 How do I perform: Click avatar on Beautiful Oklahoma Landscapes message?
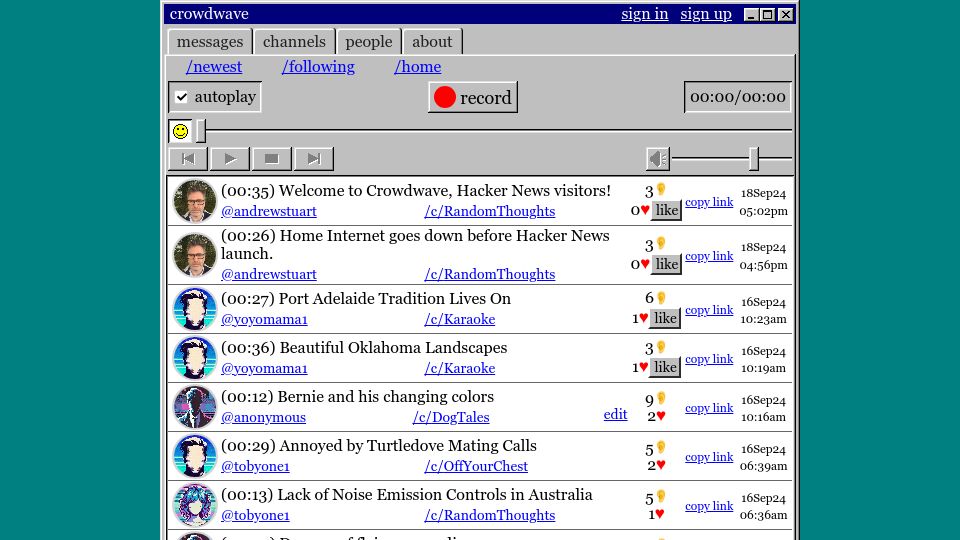195,358
